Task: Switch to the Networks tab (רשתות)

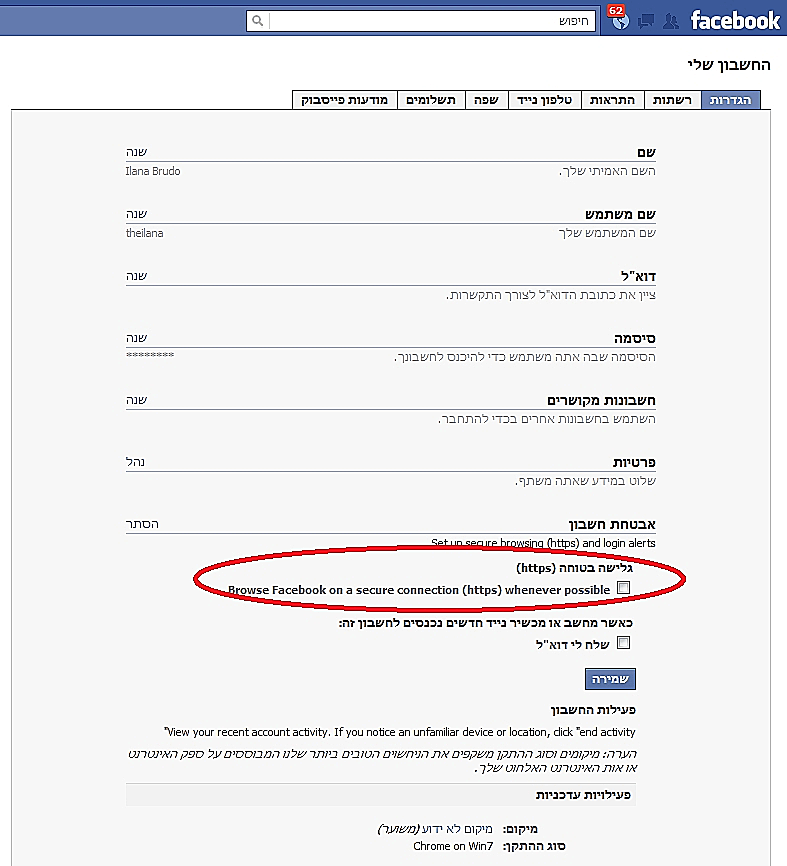Action: coord(672,100)
